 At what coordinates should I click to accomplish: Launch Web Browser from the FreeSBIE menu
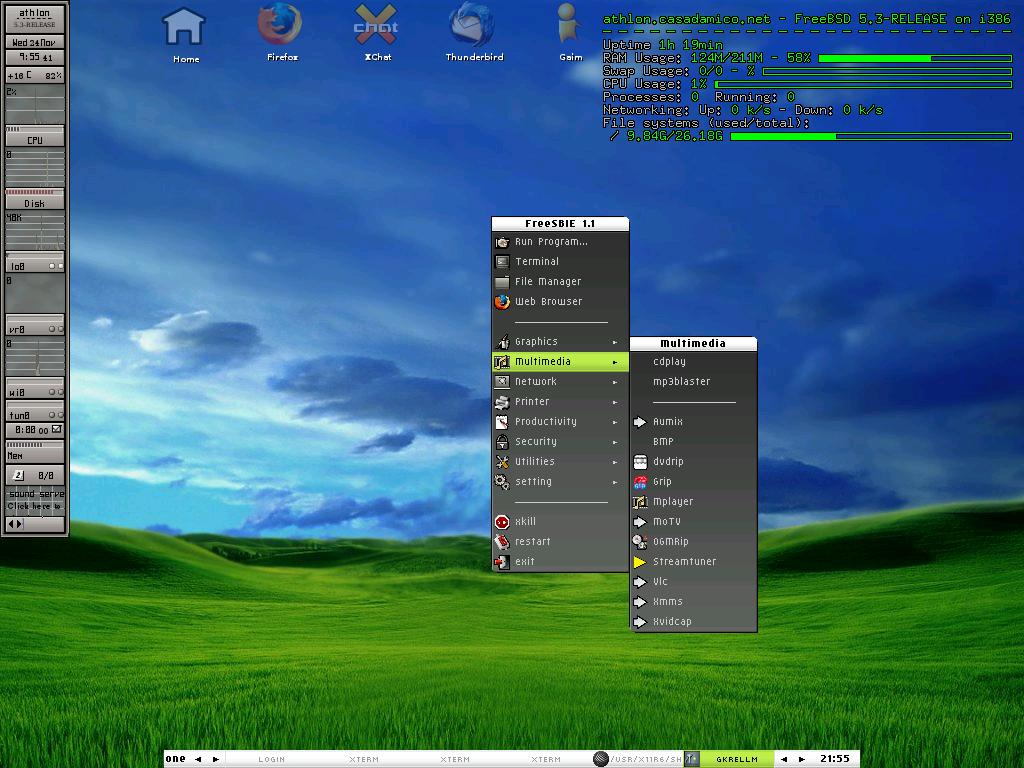click(560, 302)
